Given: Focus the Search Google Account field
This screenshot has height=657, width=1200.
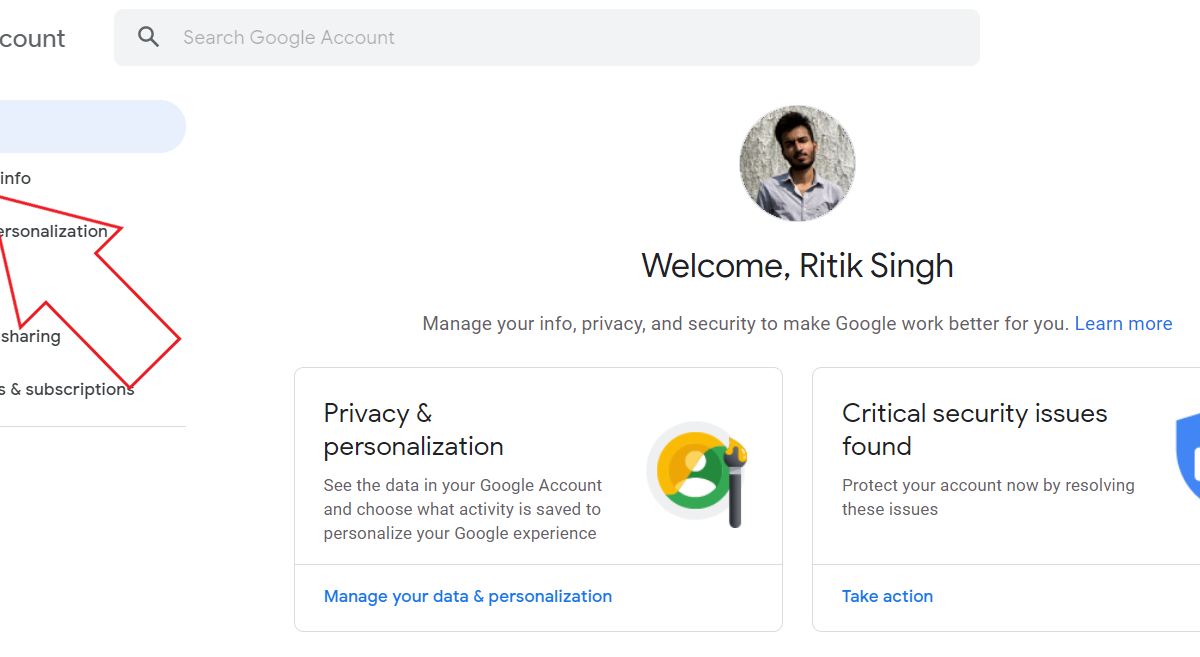Looking at the screenshot, I should 560,38.
